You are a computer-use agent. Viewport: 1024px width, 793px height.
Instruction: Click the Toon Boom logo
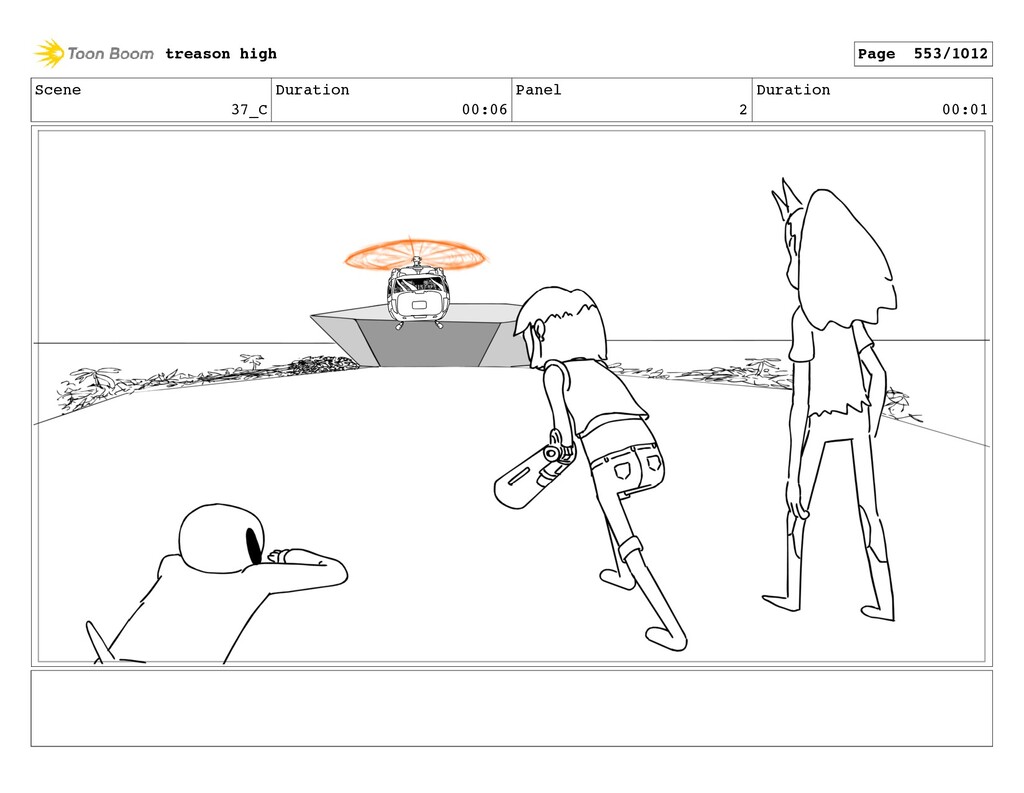pos(93,54)
